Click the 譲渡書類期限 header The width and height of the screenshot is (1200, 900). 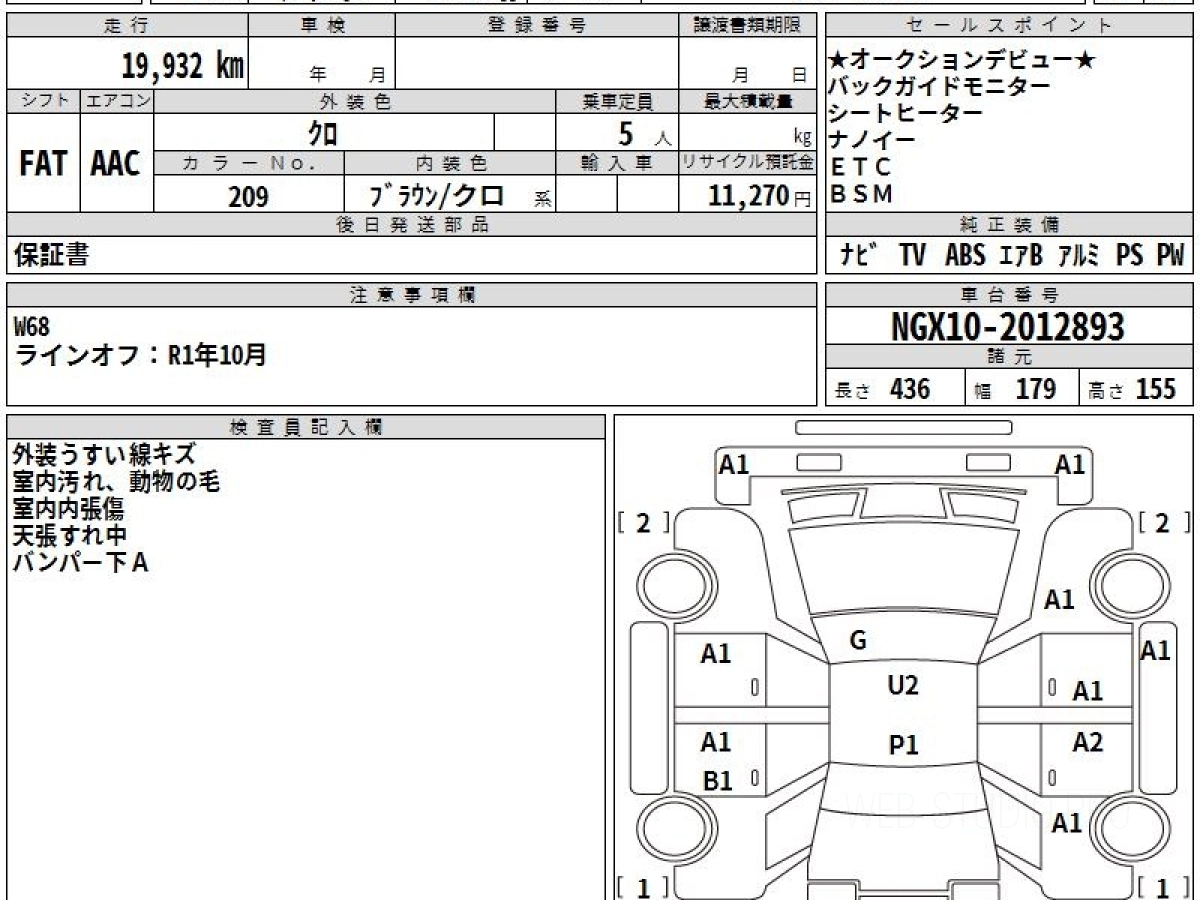click(x=747, y=26)
